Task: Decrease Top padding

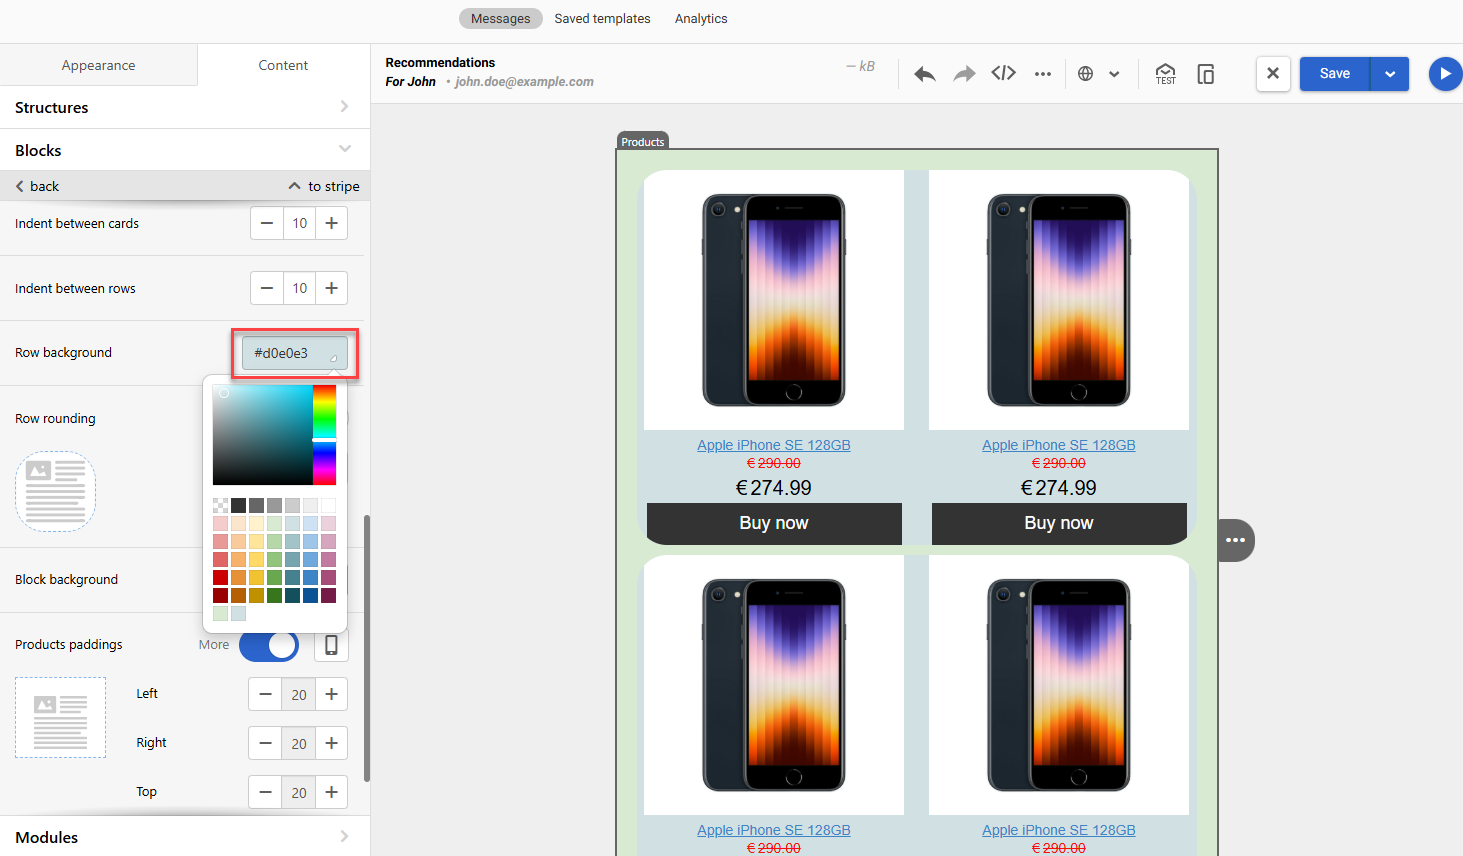Action: pos(265,792)
